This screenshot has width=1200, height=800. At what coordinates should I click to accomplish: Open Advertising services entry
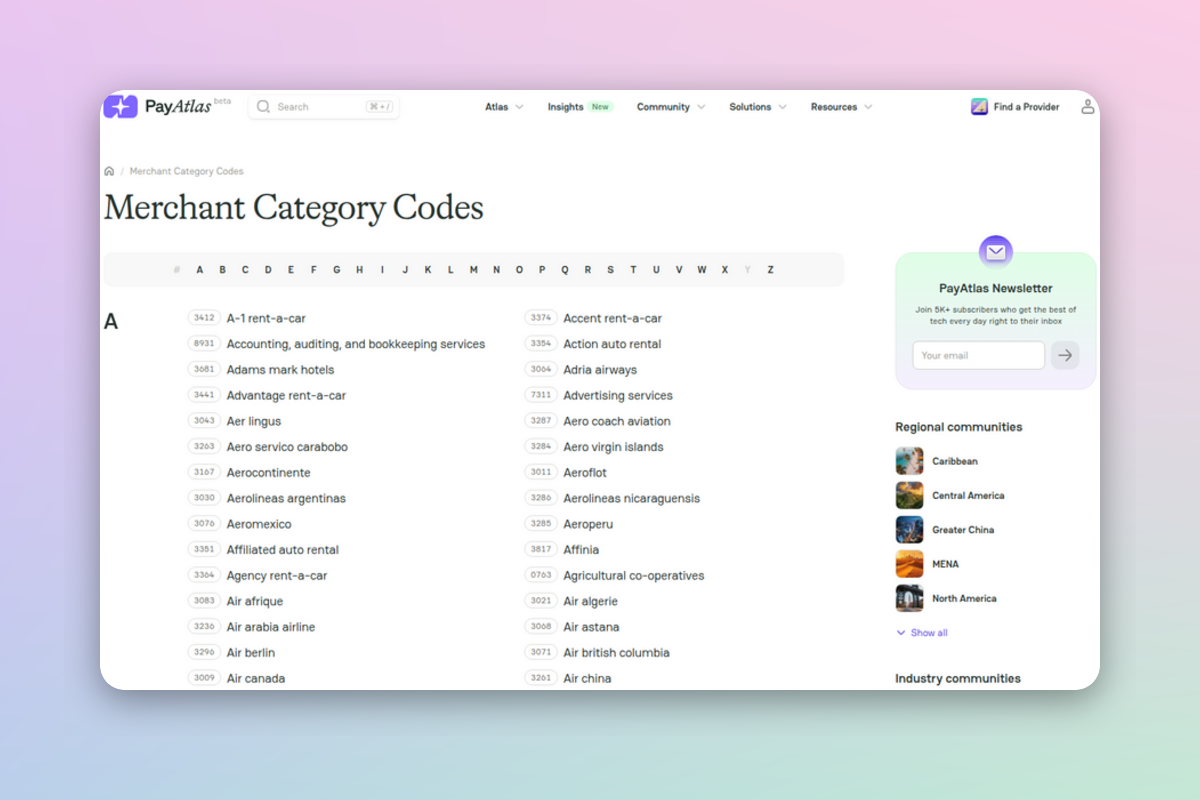pos(618,396)
